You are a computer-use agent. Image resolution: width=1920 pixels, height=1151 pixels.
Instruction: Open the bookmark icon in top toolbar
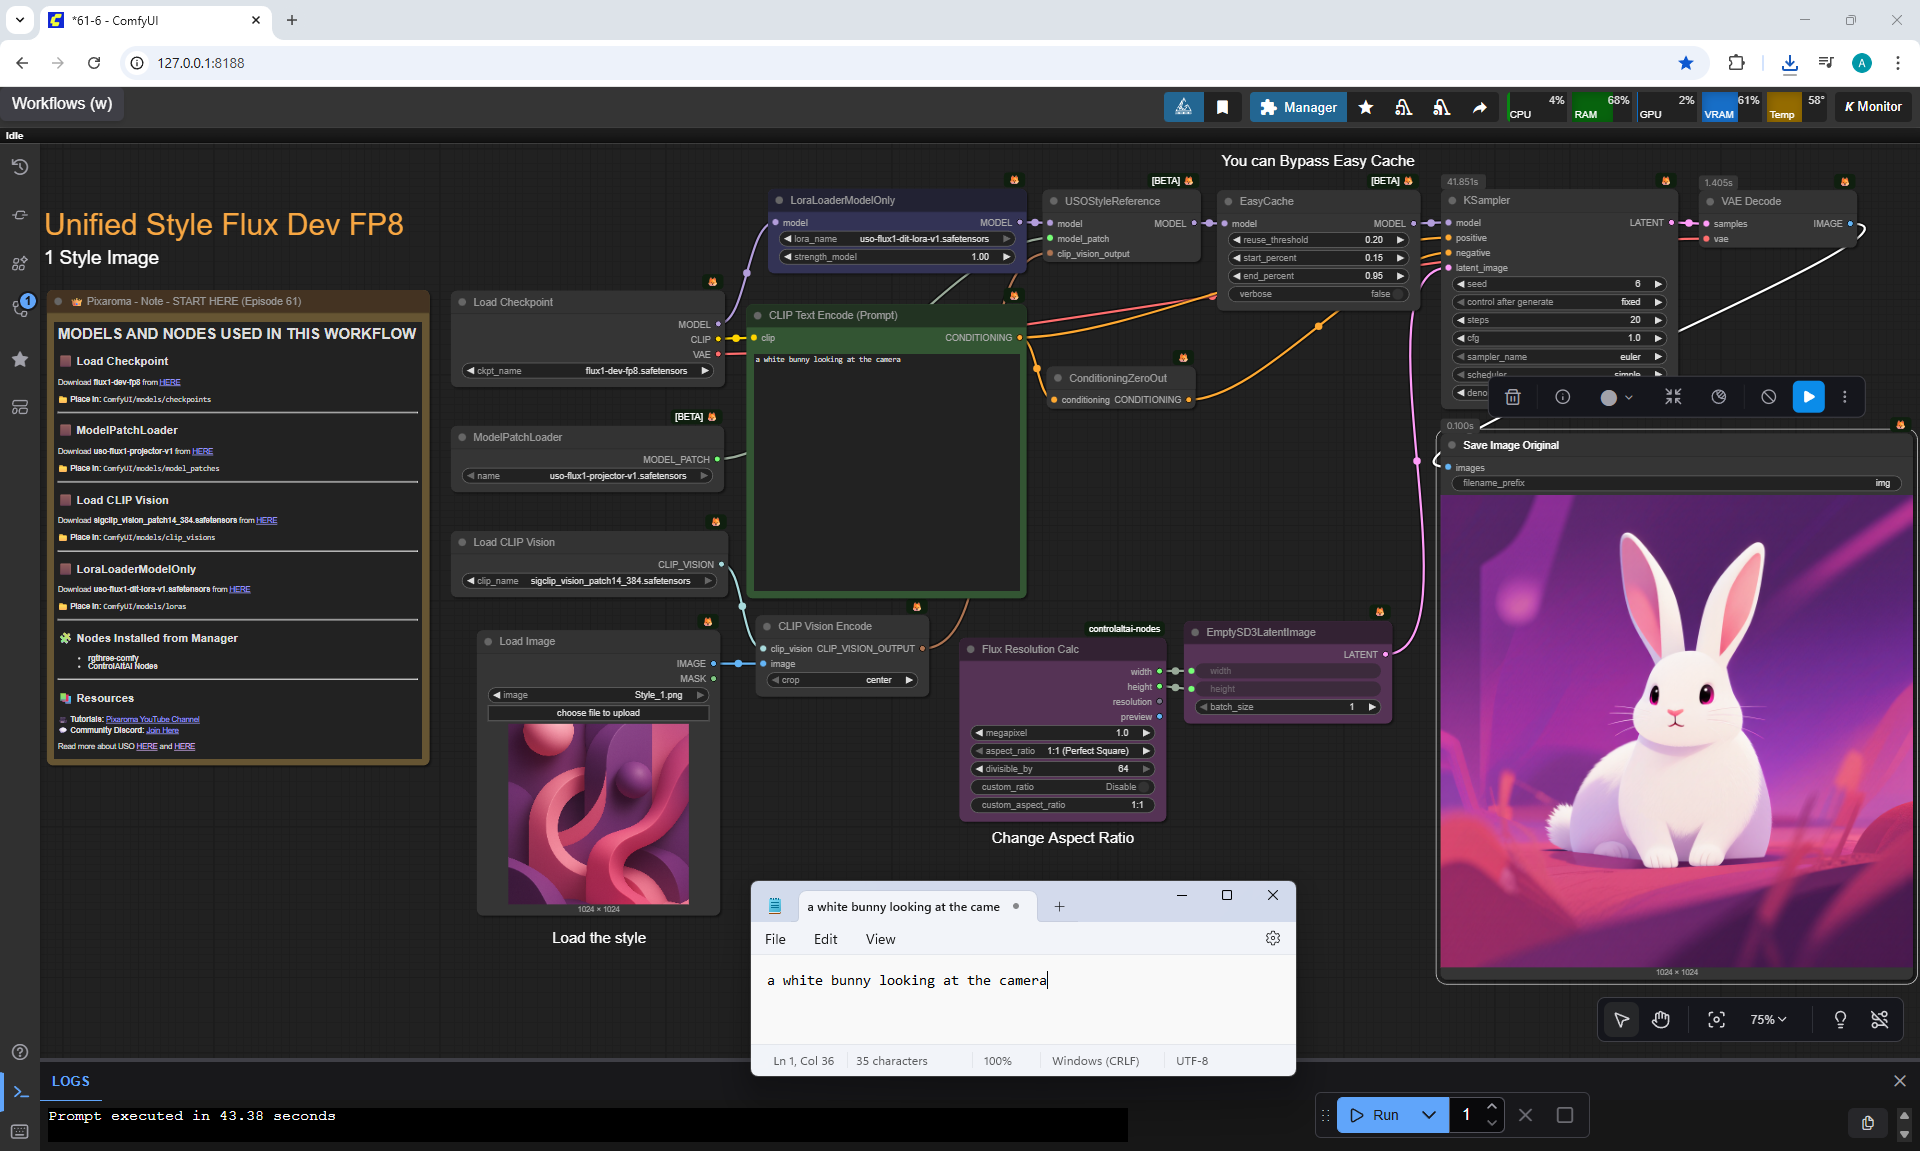(1222, 107)
